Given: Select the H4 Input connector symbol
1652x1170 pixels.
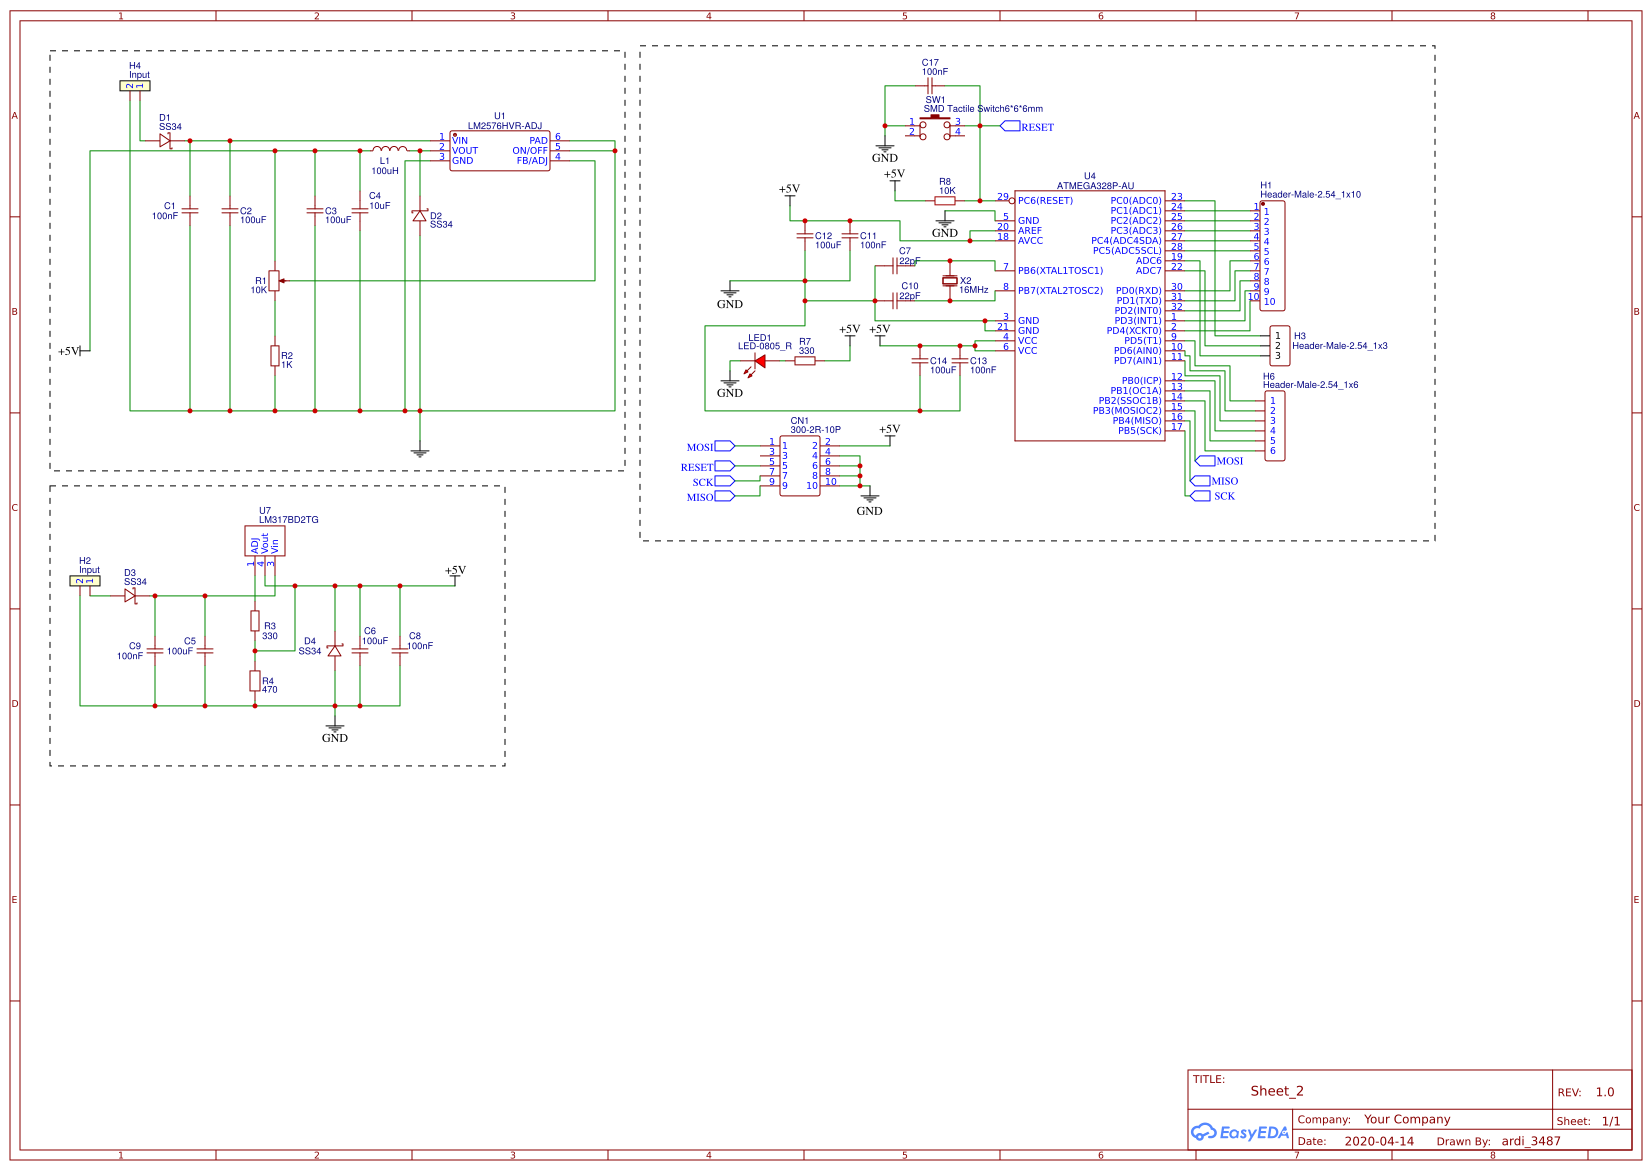Looking at the screenshot, I should [135, 86].
